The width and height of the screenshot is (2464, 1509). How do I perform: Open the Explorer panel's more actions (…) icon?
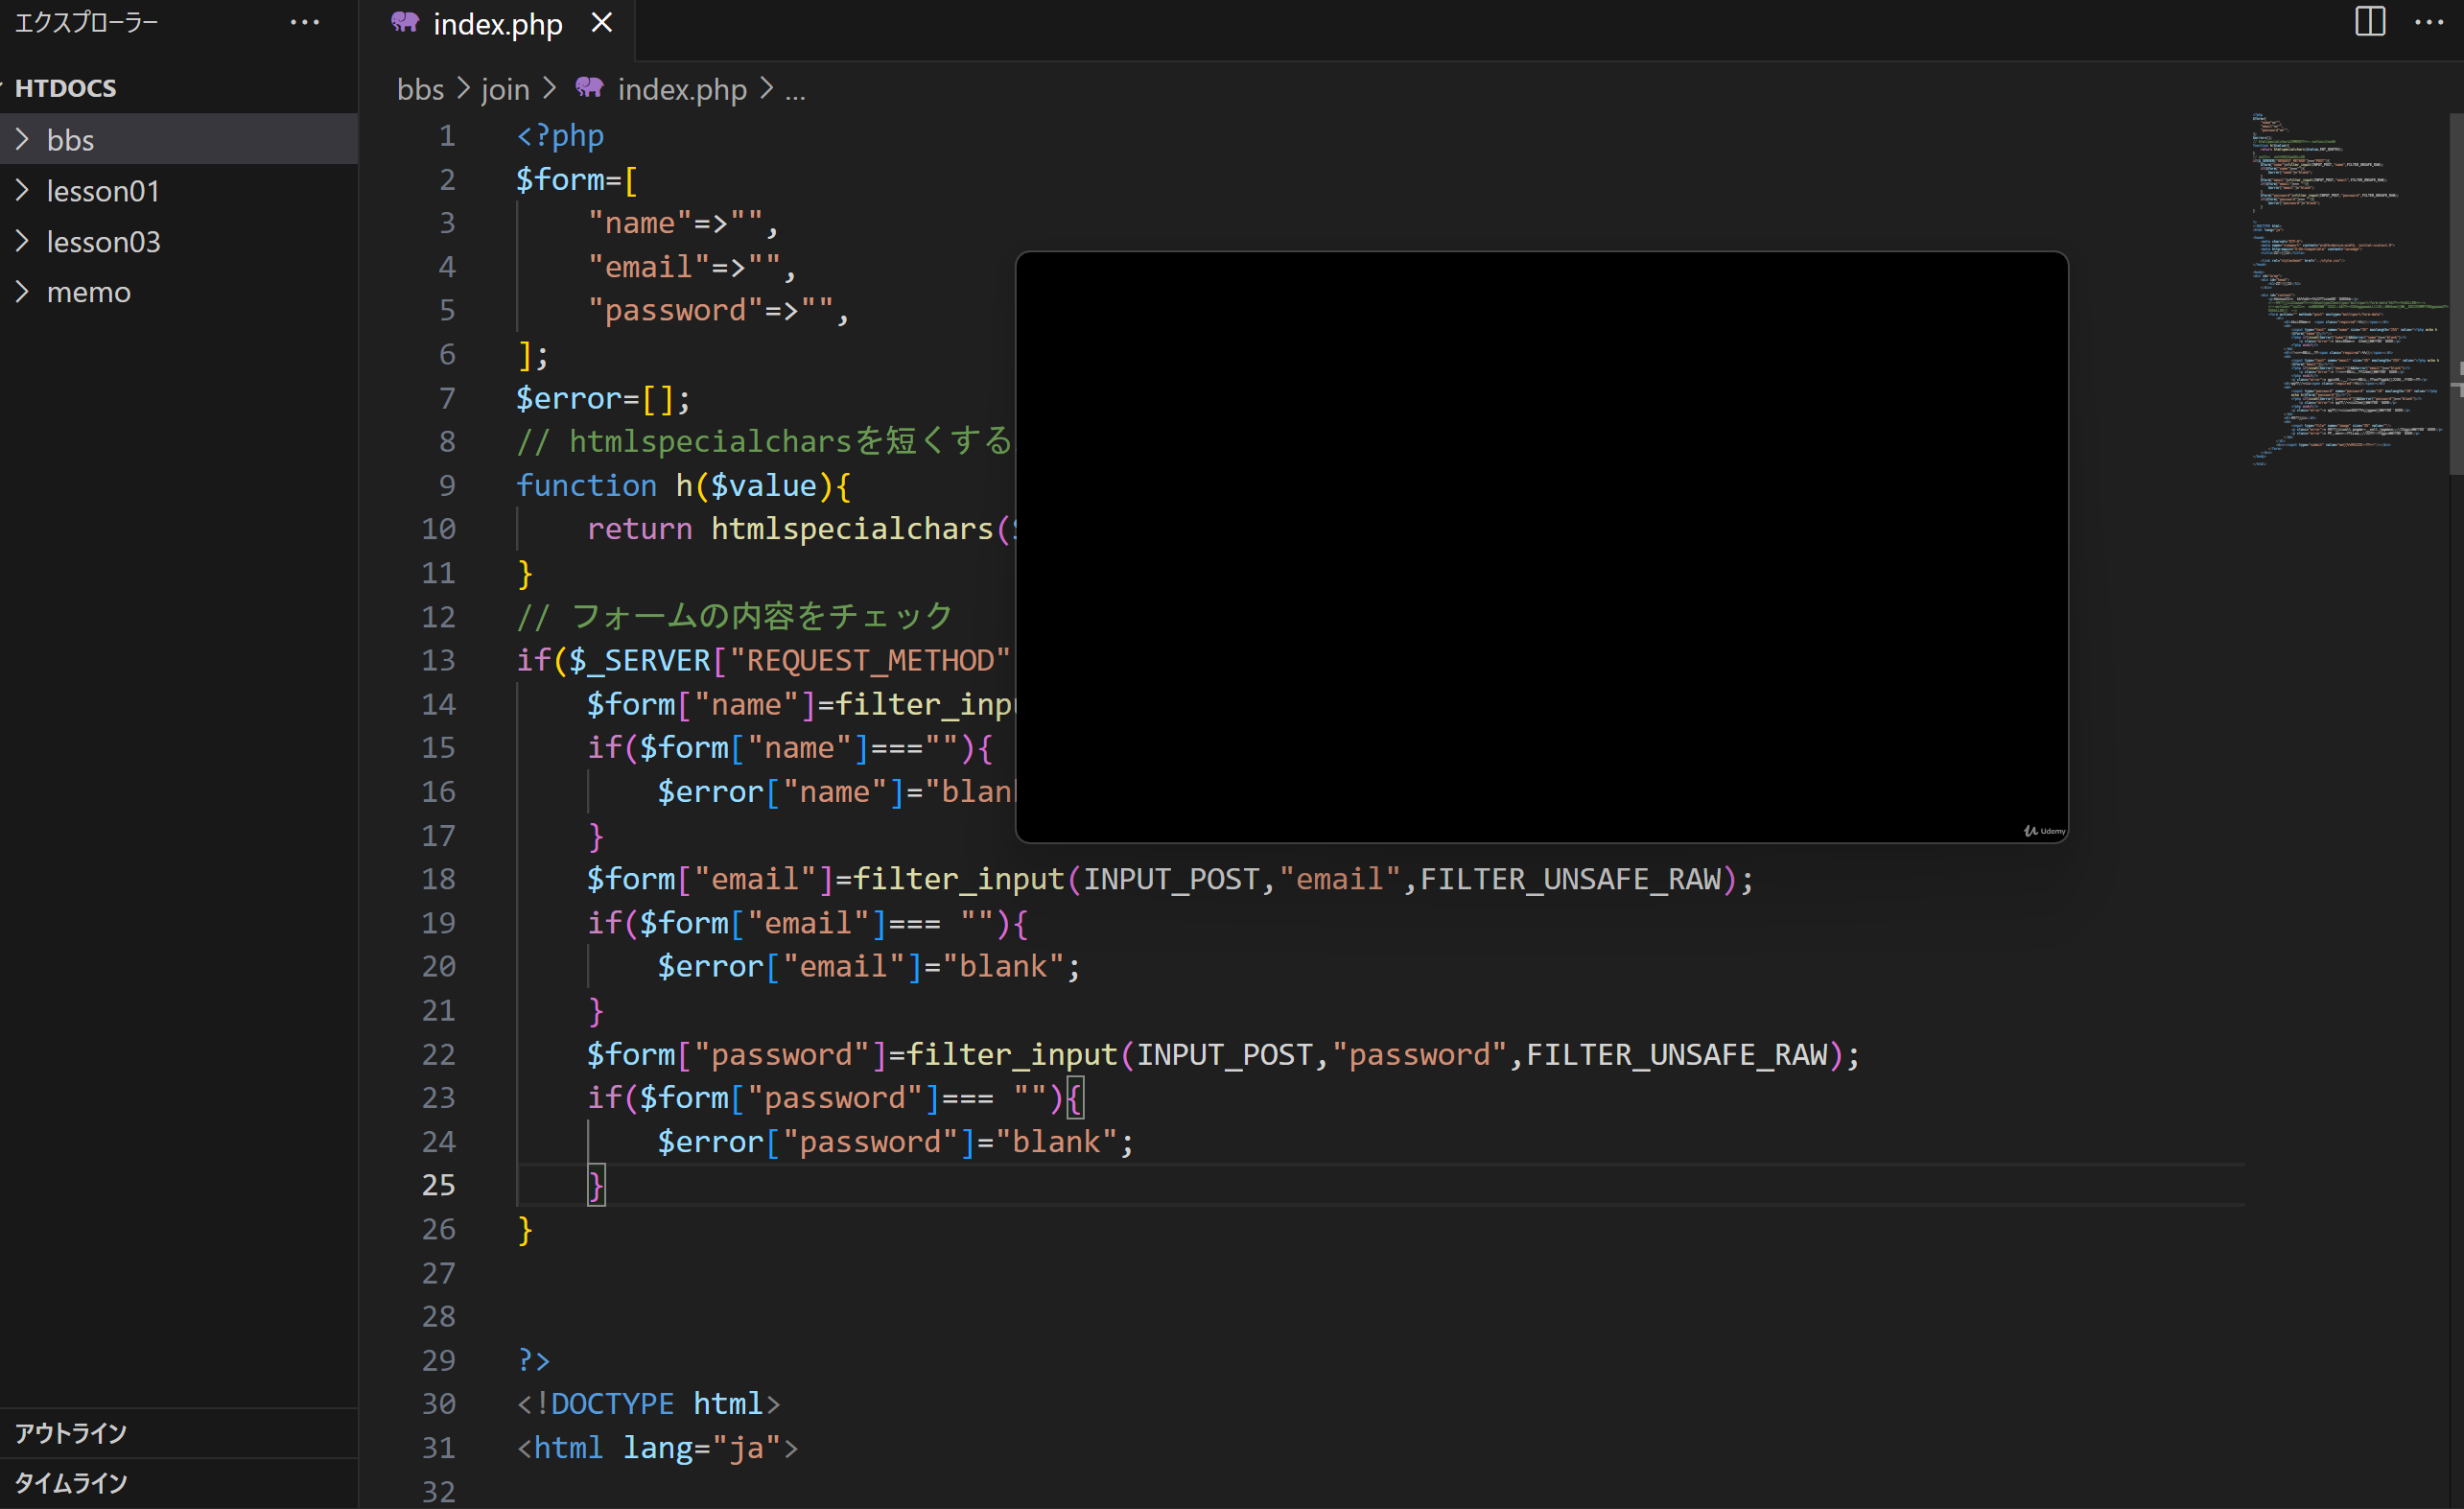point(303,22)
